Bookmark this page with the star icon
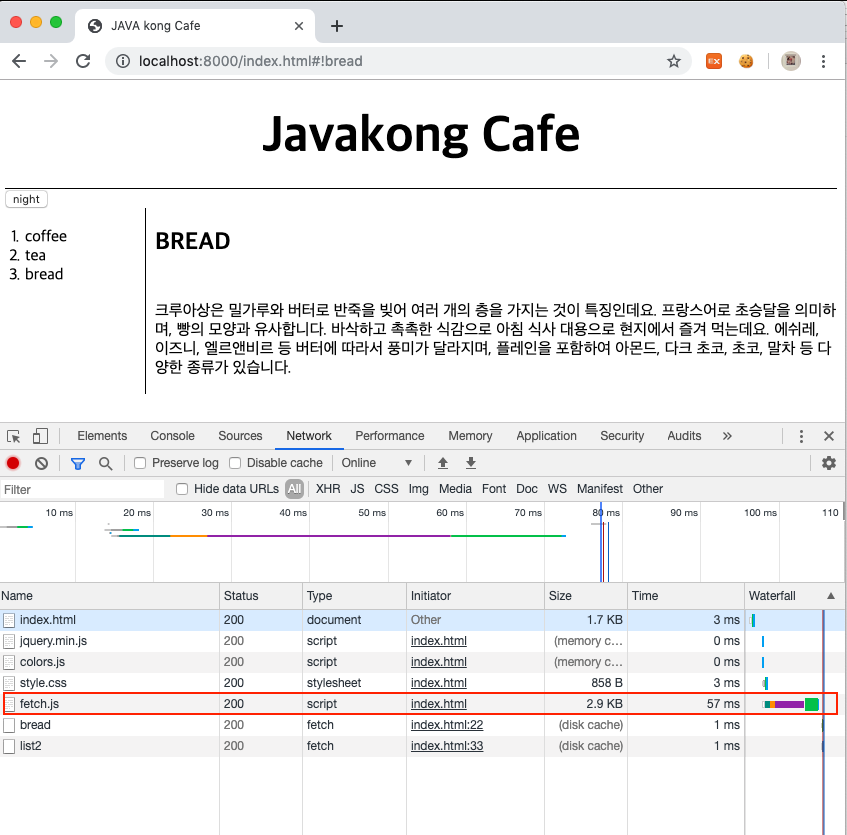This screenshot has height=835, width=847. [674, 61]
